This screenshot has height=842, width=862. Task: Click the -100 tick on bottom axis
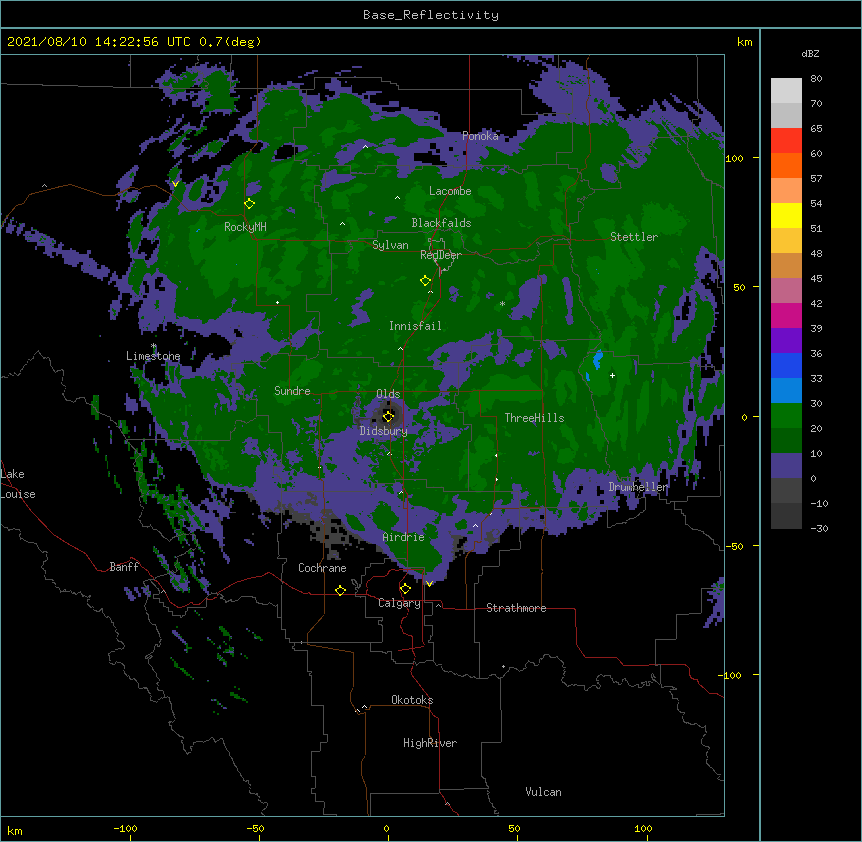(125, 828)
